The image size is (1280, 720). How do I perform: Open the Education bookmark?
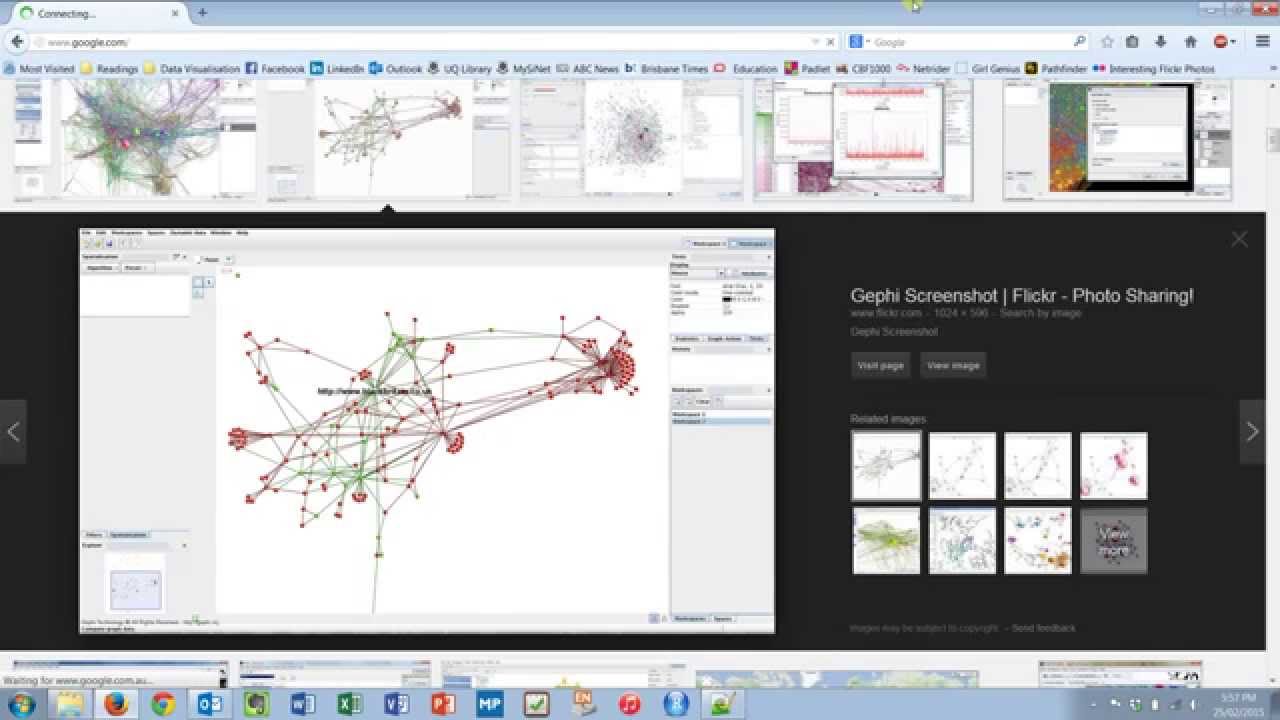746,69
